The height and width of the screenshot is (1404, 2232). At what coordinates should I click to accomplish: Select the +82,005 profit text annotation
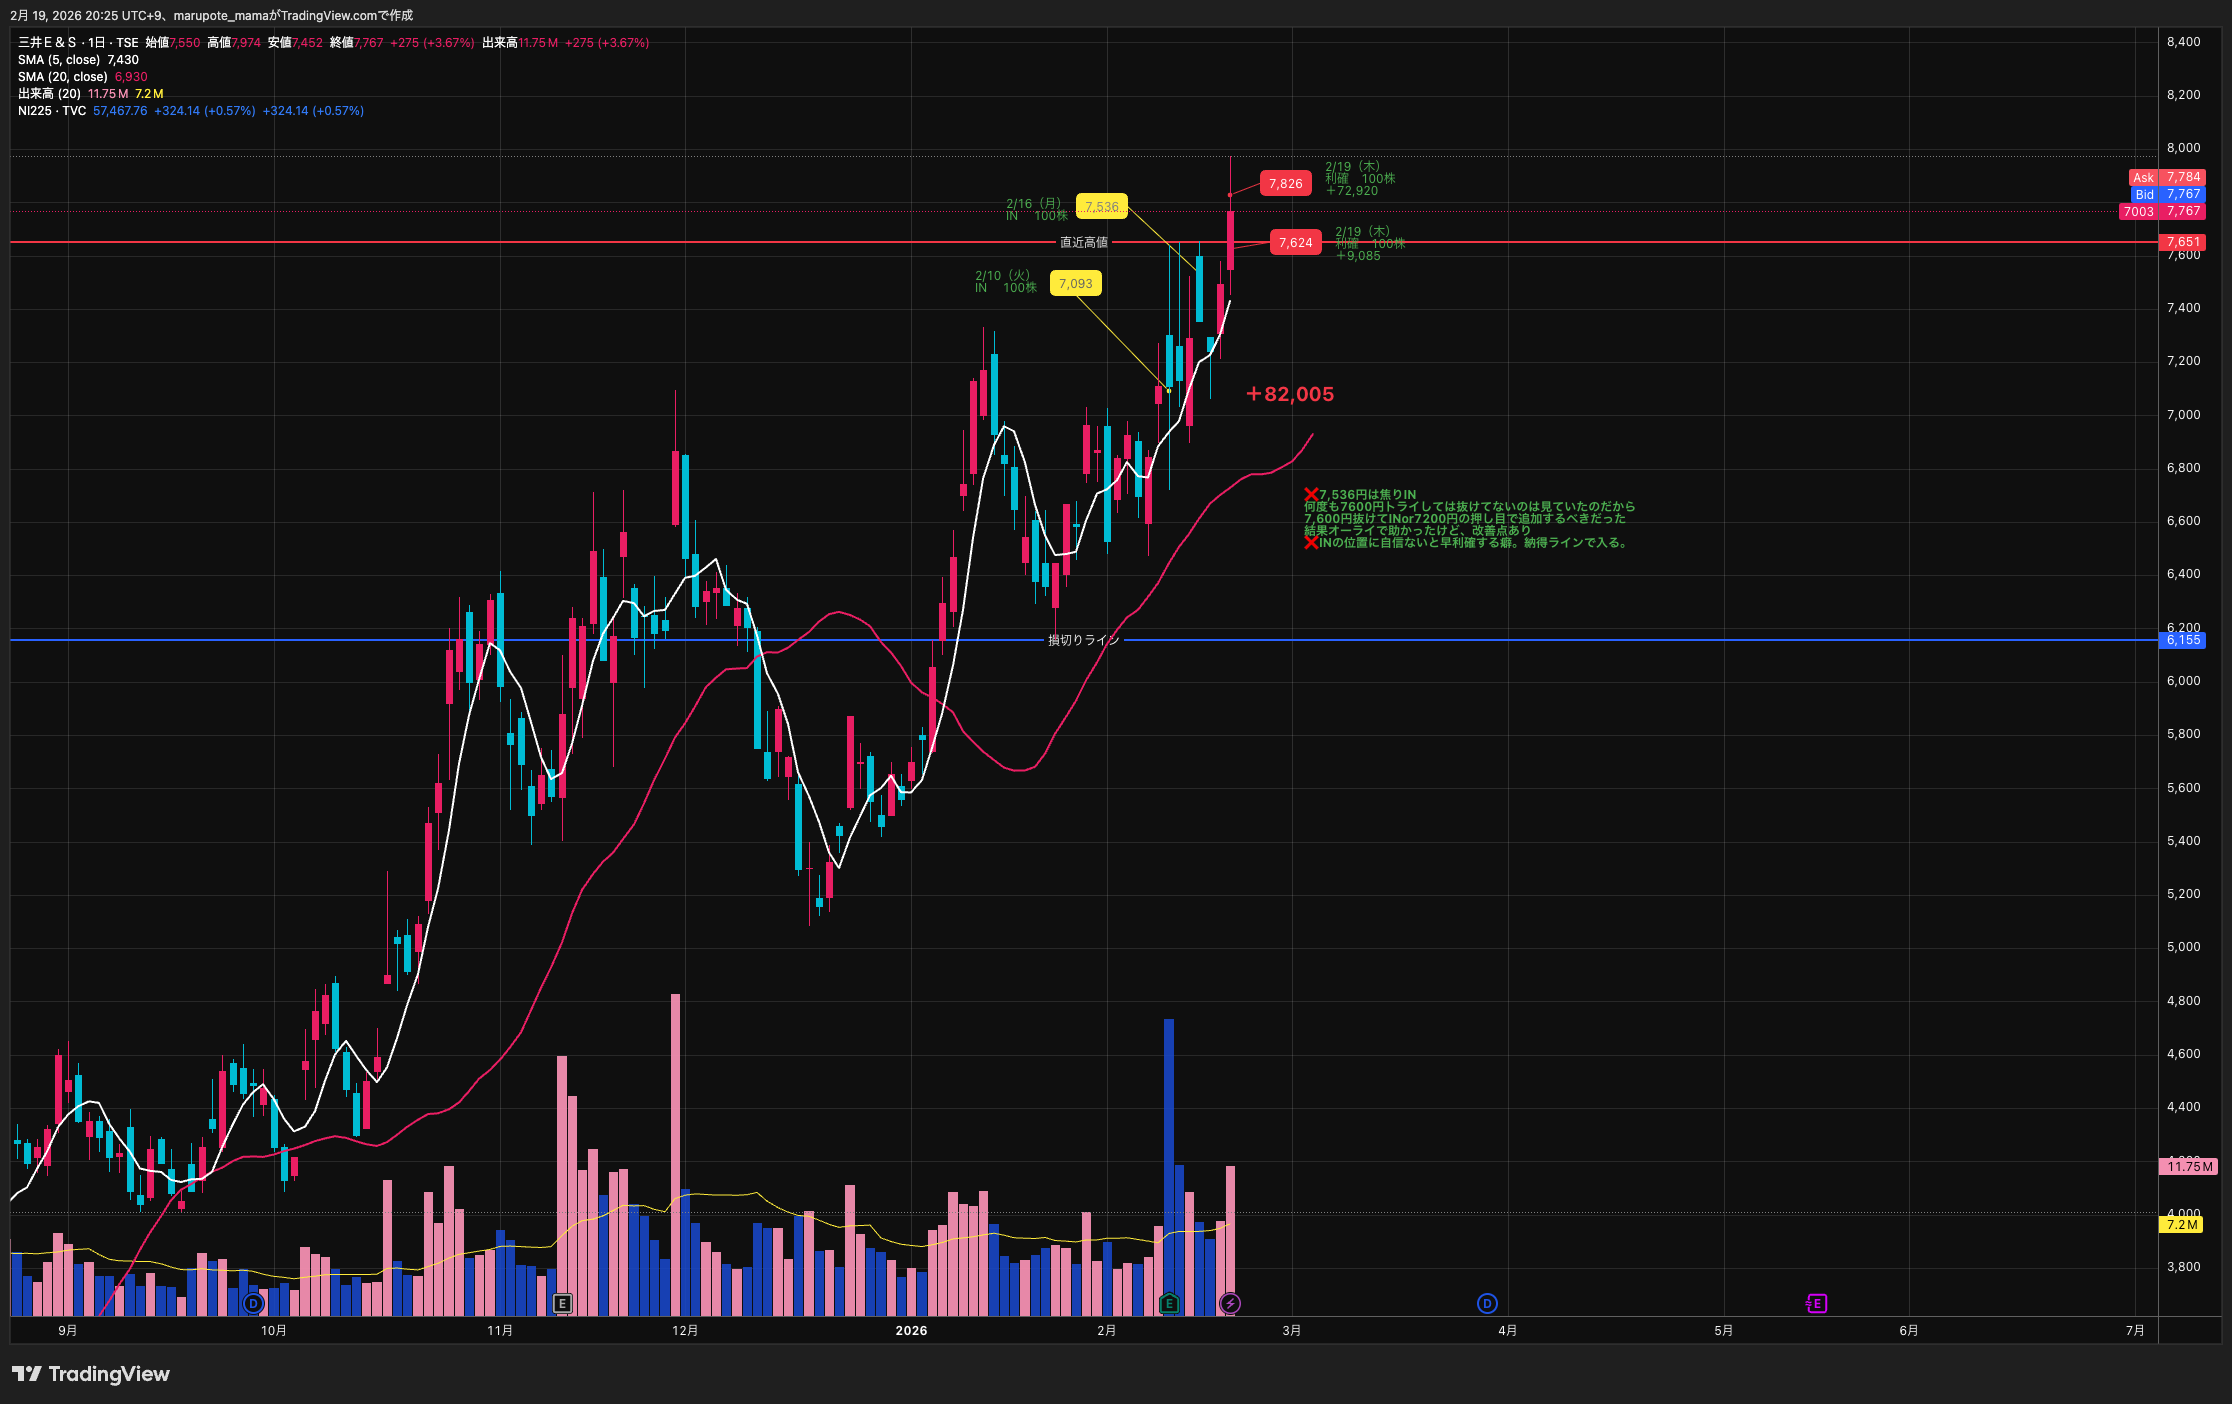pos(1290,394)
